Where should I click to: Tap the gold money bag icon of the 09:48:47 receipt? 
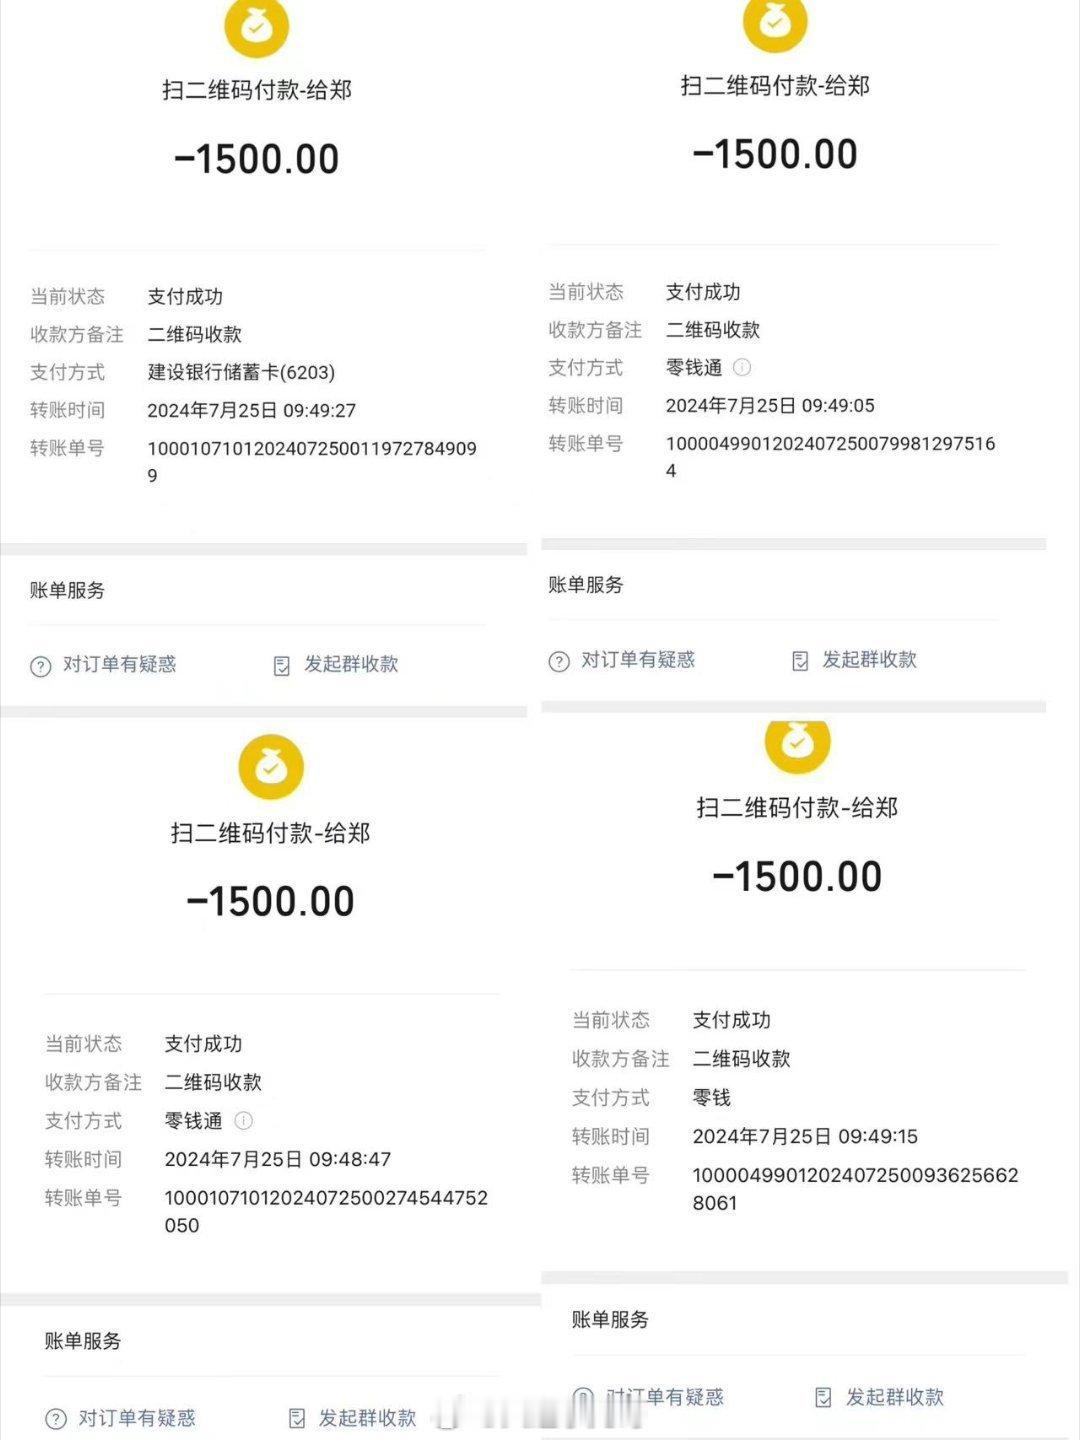[x=271, y=767]
